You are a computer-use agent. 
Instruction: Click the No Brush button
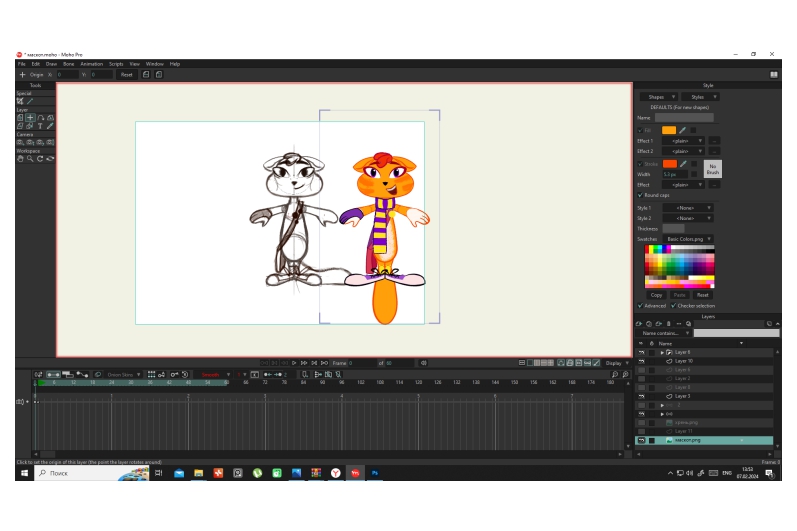coord(713,169)
